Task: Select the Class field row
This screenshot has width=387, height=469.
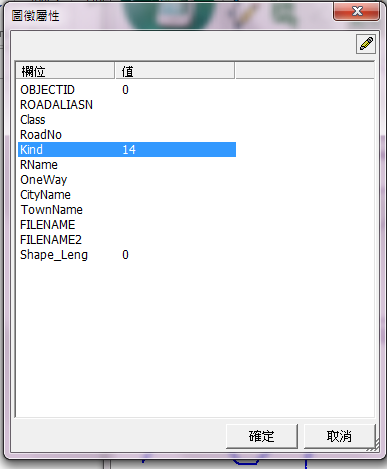Action: (x=127, y=120)
